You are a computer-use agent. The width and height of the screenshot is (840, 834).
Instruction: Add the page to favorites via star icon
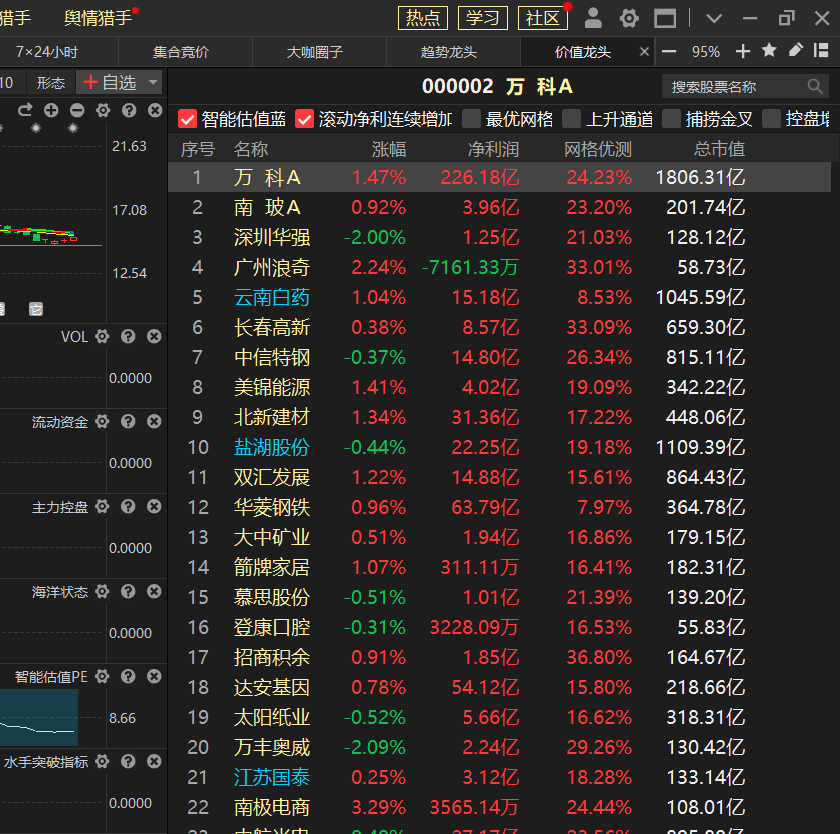[x=769, y=51]
